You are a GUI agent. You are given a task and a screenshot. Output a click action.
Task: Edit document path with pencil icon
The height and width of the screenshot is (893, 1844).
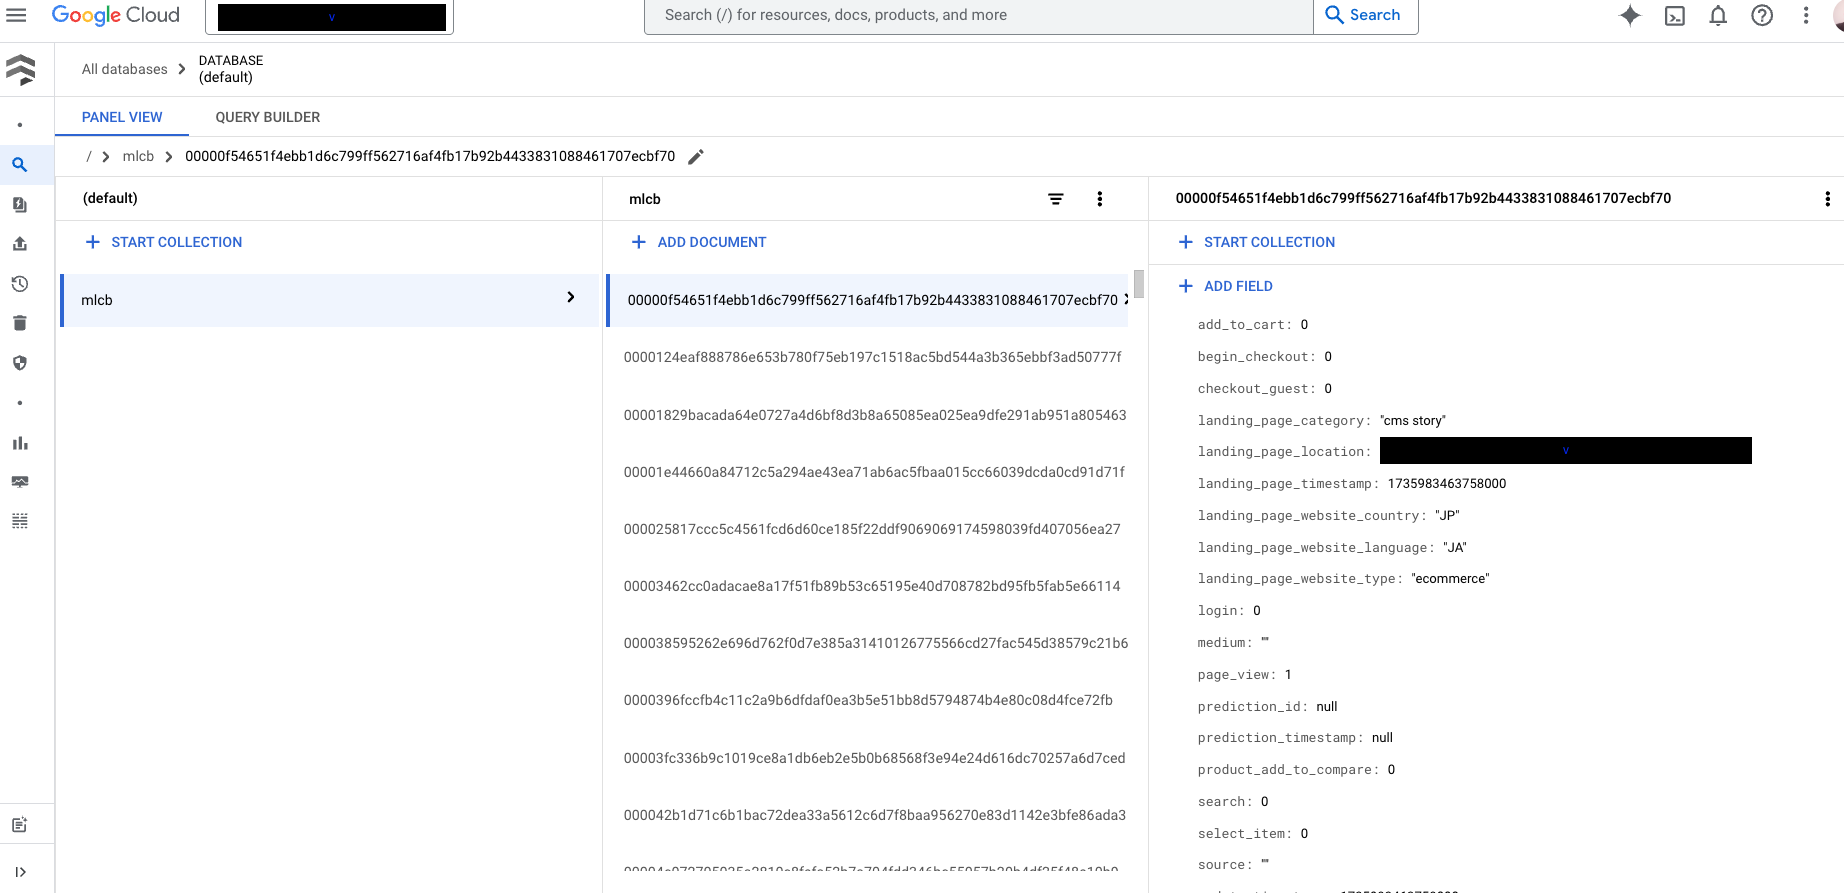(696, 157)
